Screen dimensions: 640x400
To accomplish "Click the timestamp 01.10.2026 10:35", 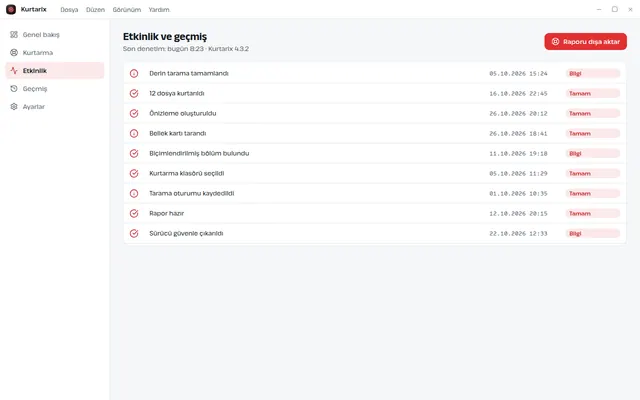I will coord(518,193).
